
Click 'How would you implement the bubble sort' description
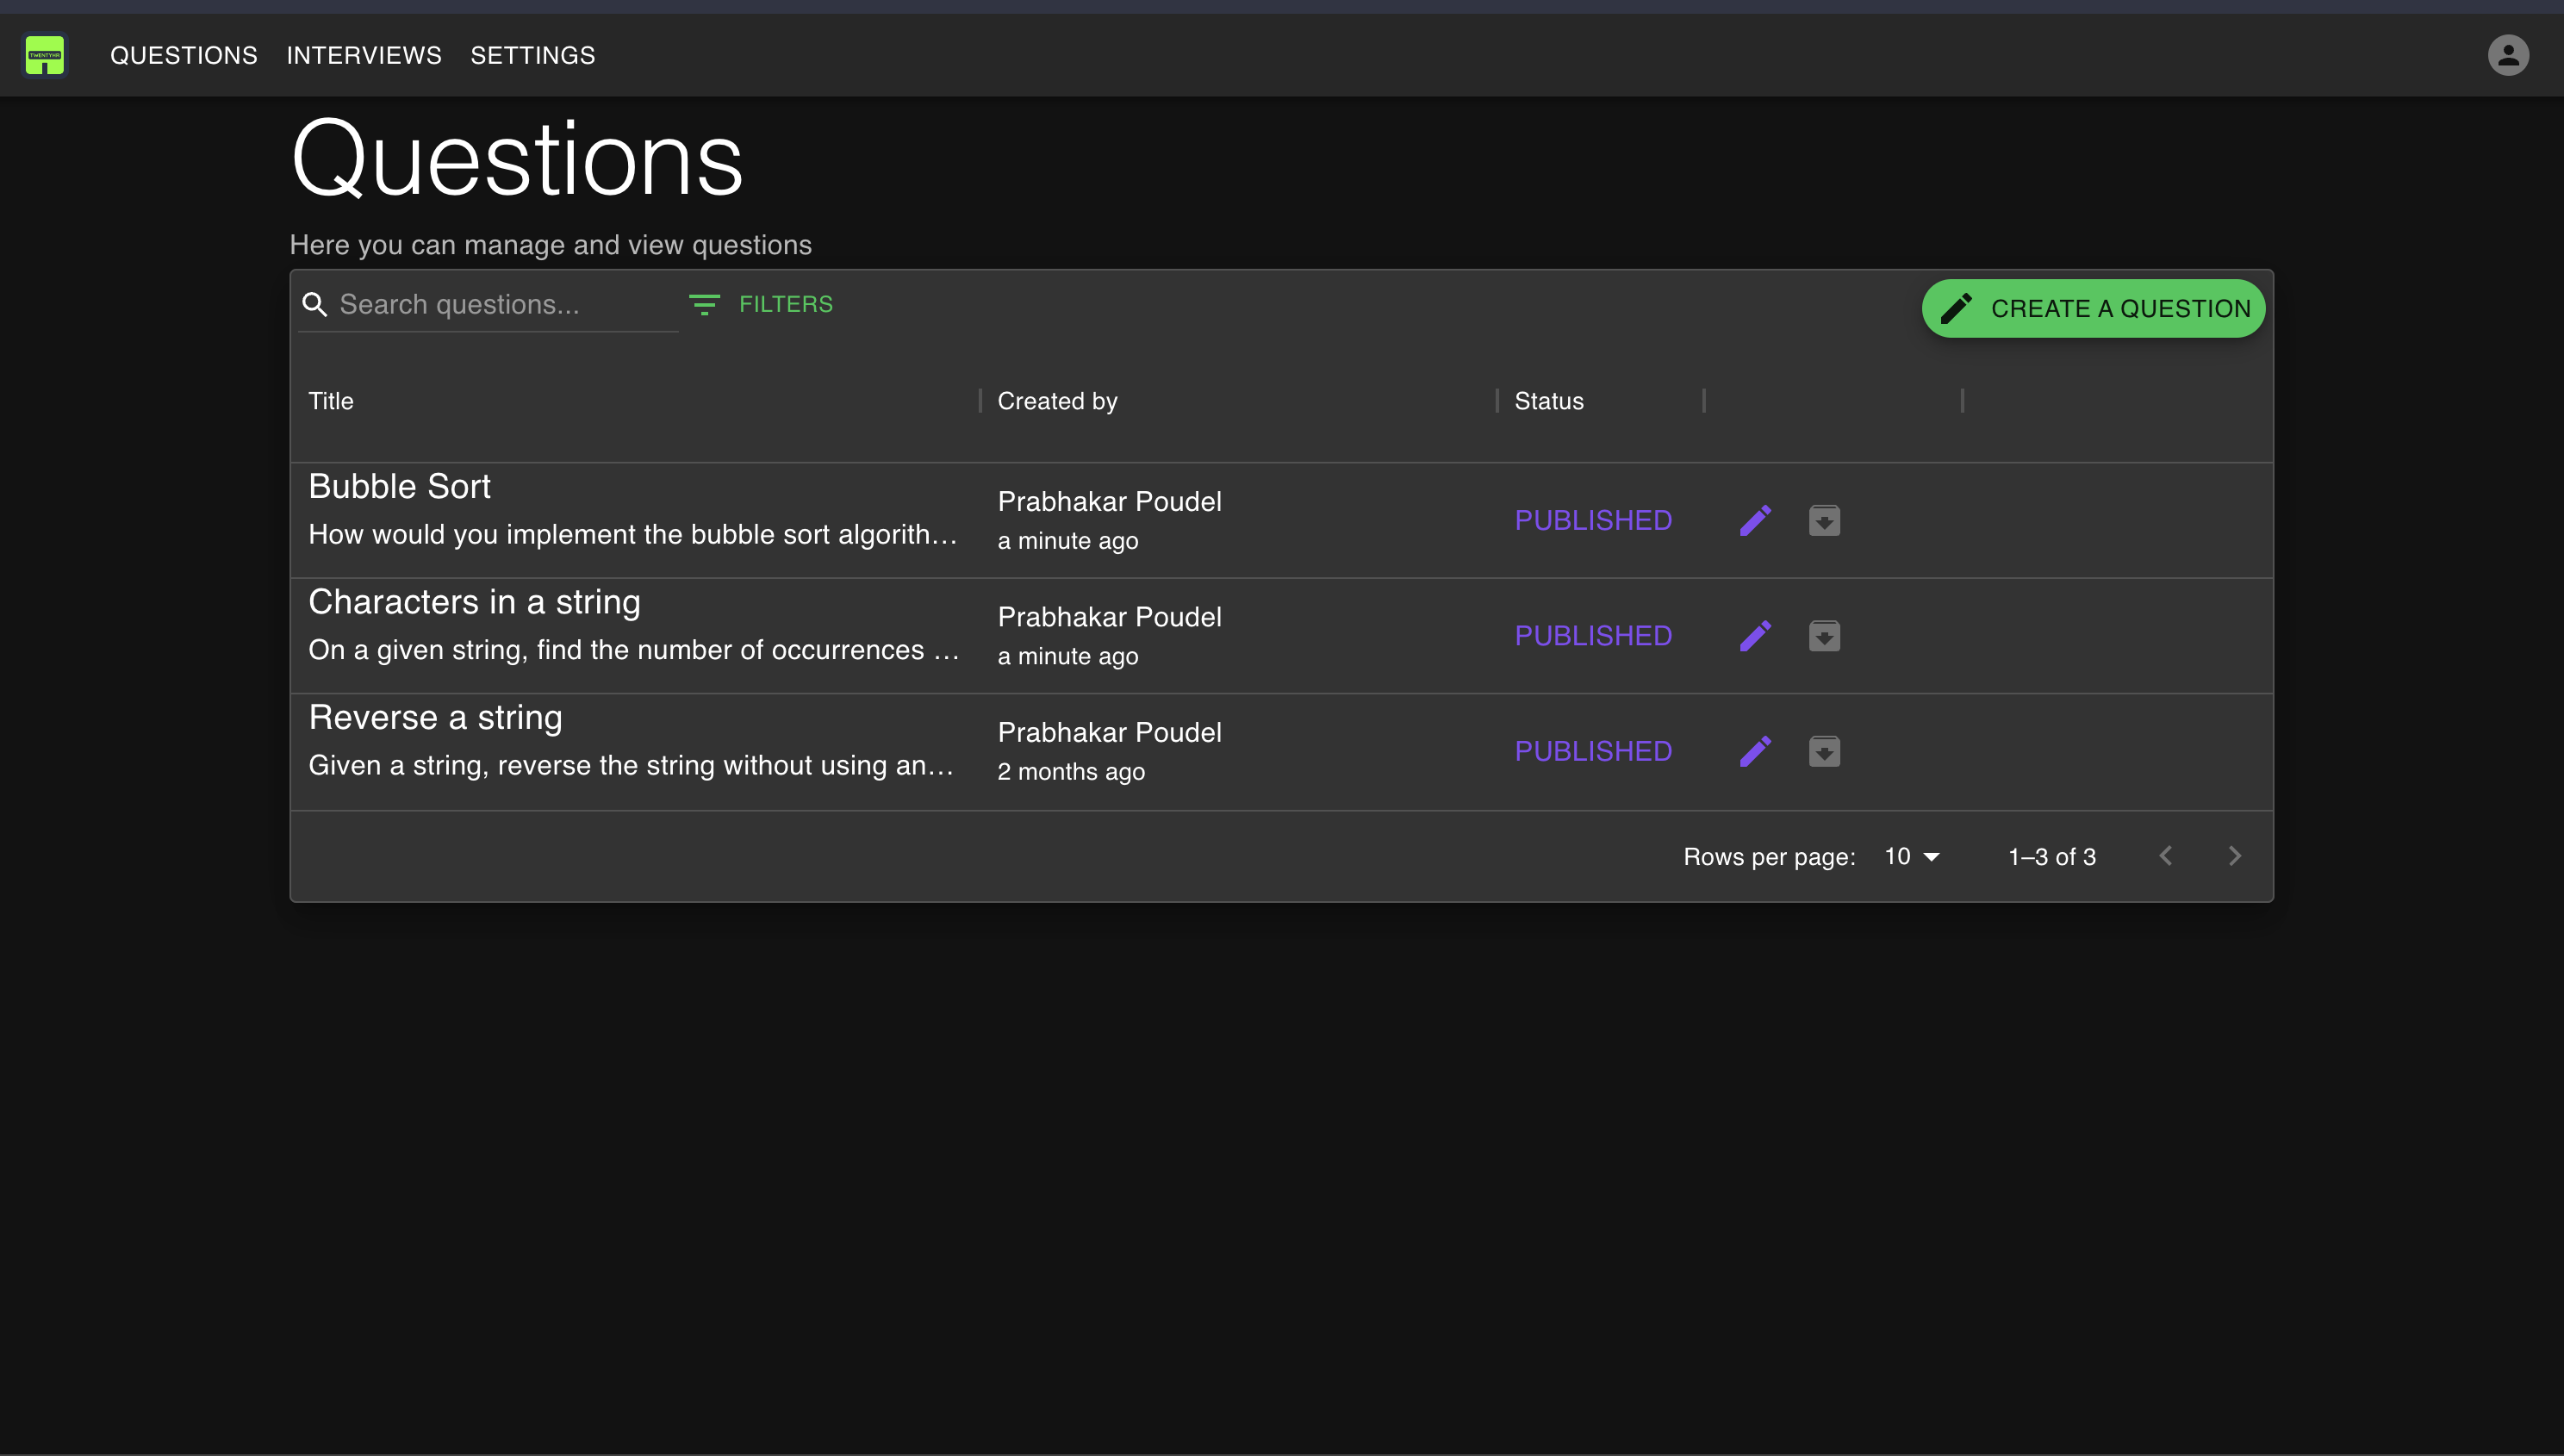pyautogui.click(x=633, y=535)
